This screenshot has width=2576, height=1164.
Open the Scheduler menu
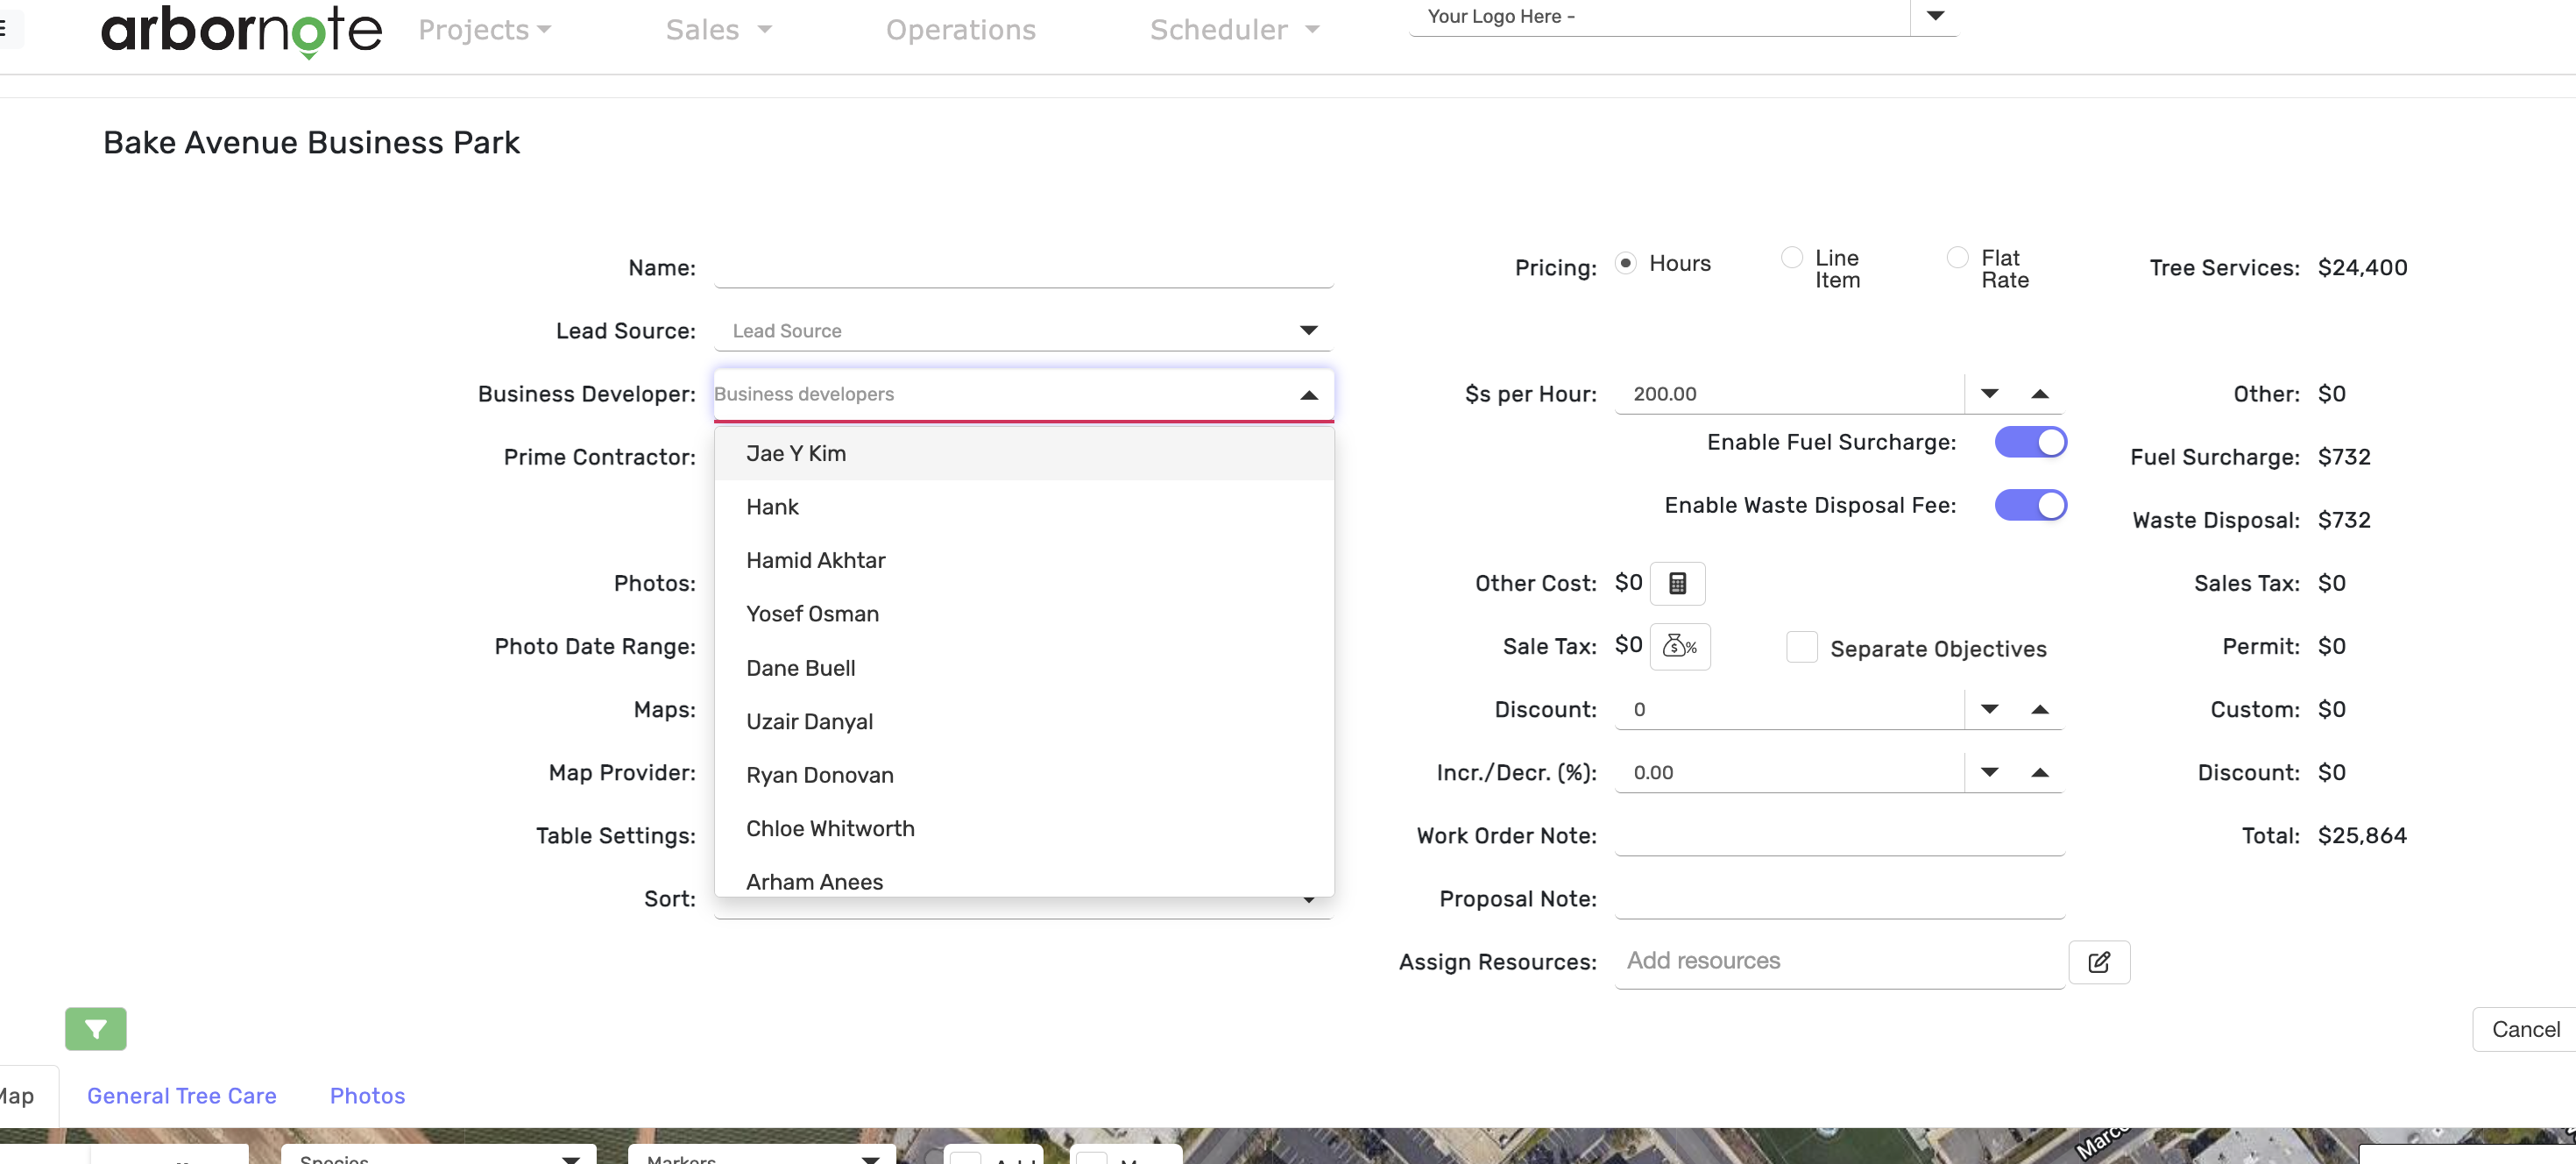[1235, 30]
